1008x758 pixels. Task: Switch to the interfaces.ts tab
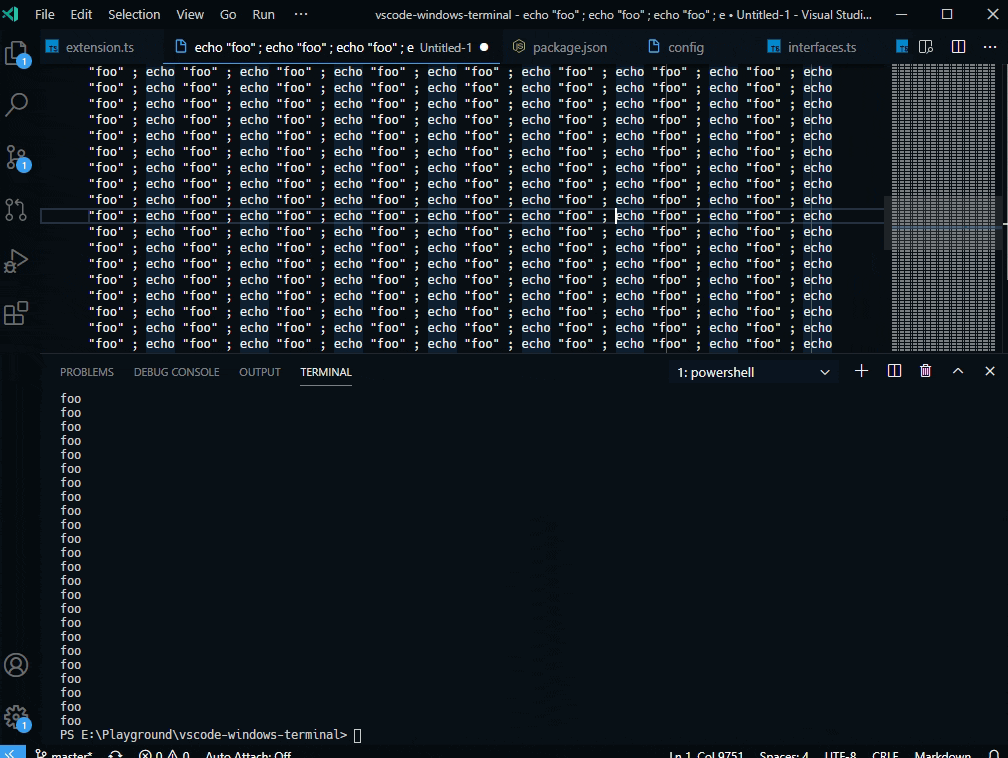coord(812,47)
